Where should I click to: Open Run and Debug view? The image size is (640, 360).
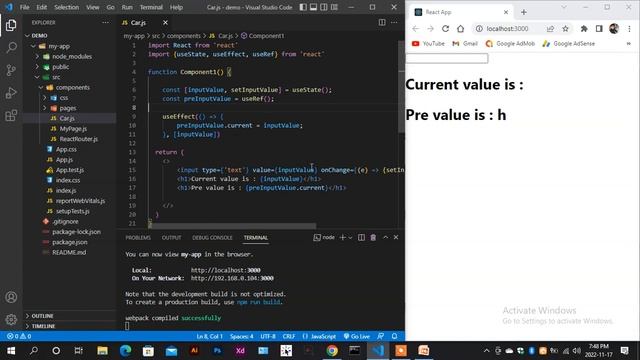(11, 93)
